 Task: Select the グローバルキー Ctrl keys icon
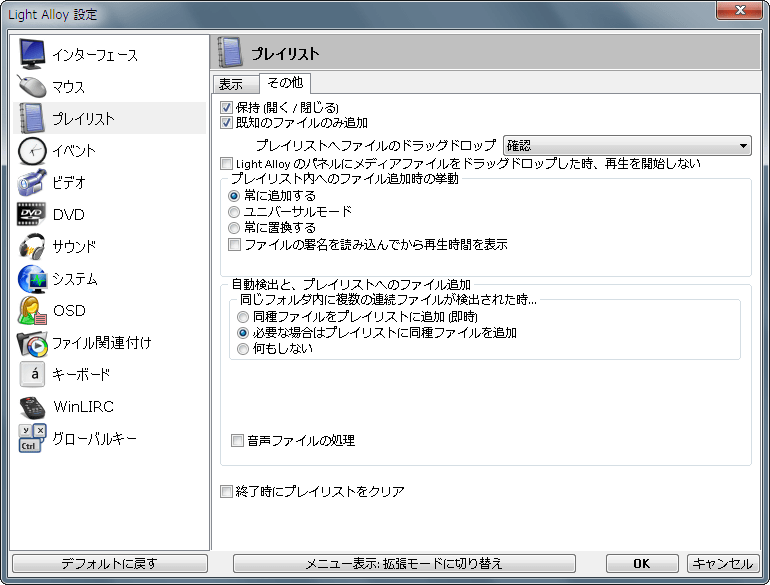[32, 438]
